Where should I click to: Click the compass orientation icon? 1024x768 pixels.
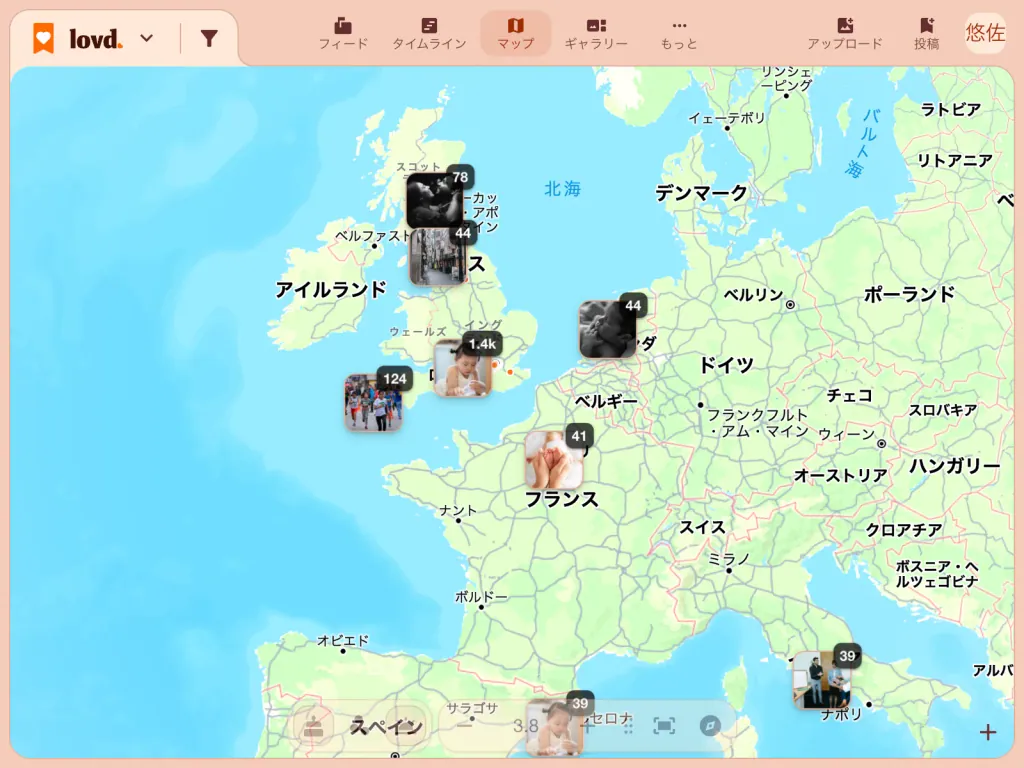click(710, 726)
